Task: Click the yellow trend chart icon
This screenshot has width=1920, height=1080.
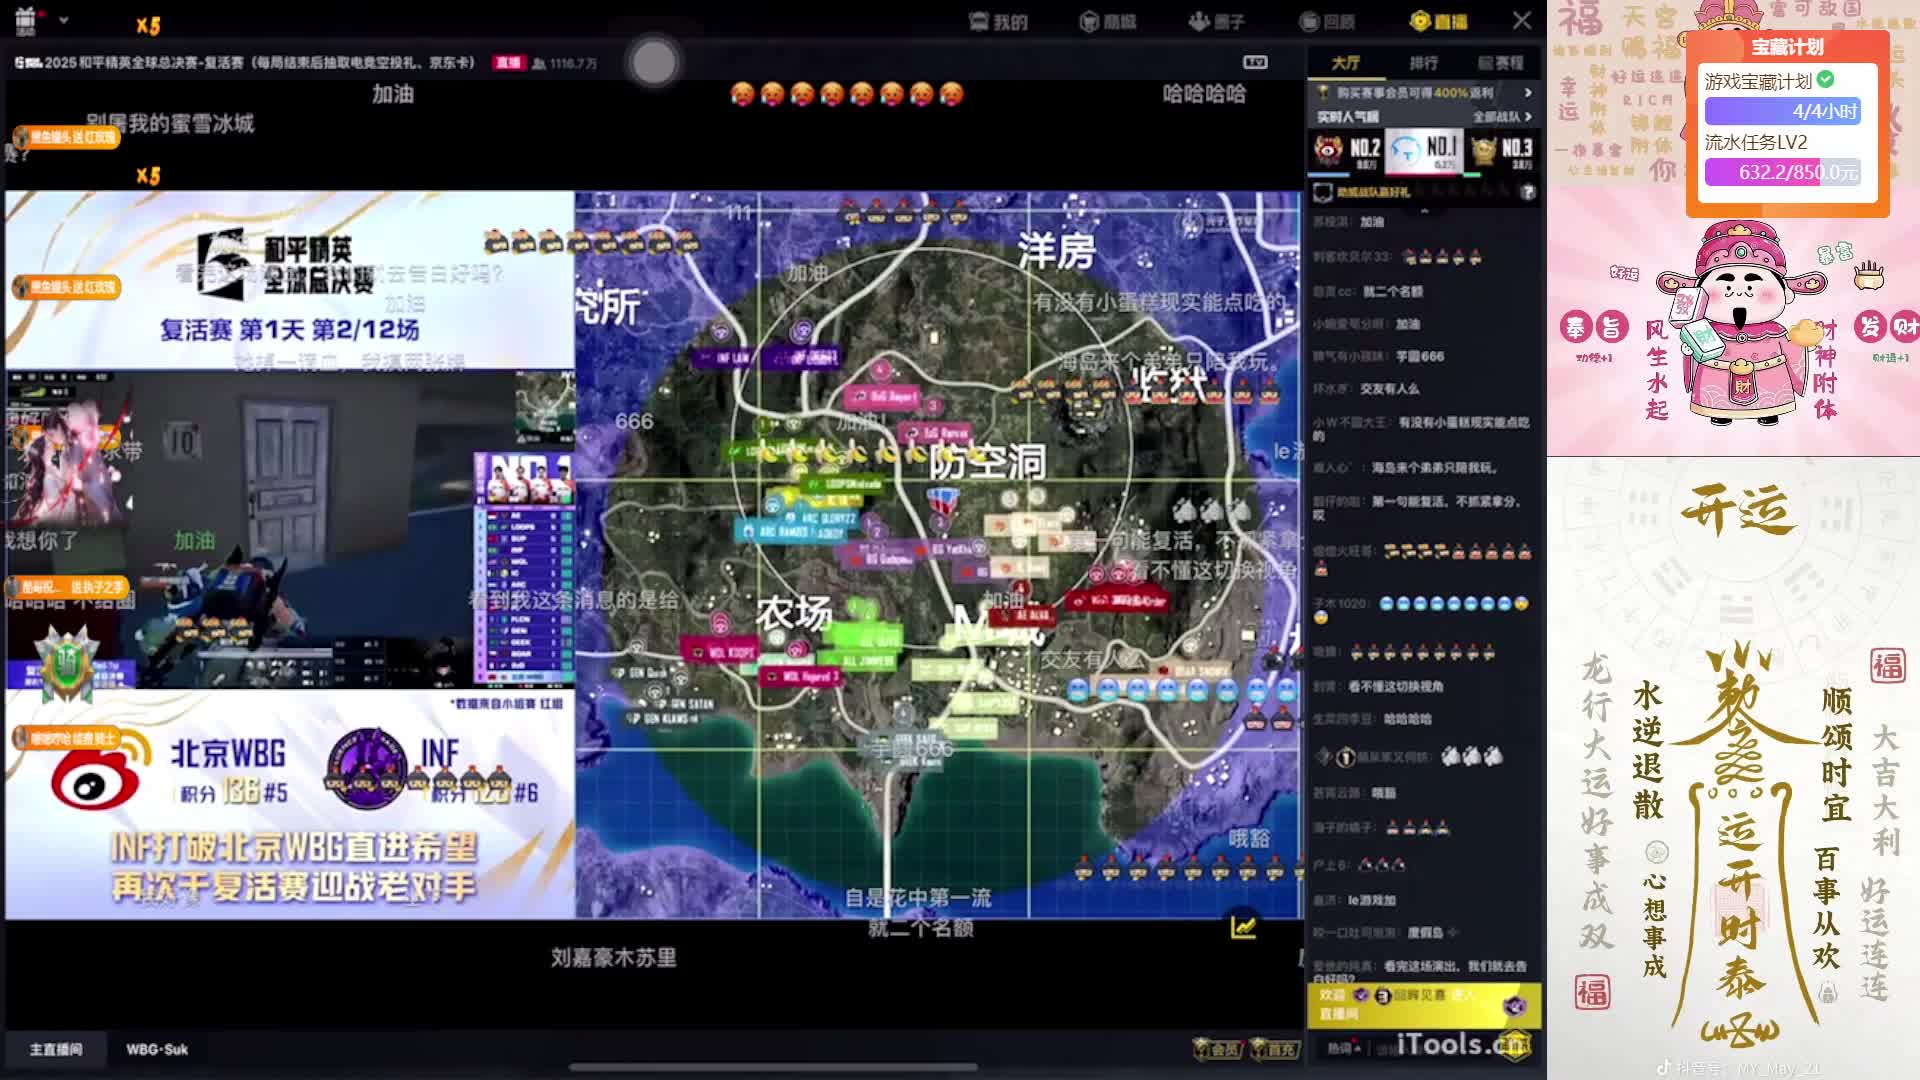Action: [1243, 927]
